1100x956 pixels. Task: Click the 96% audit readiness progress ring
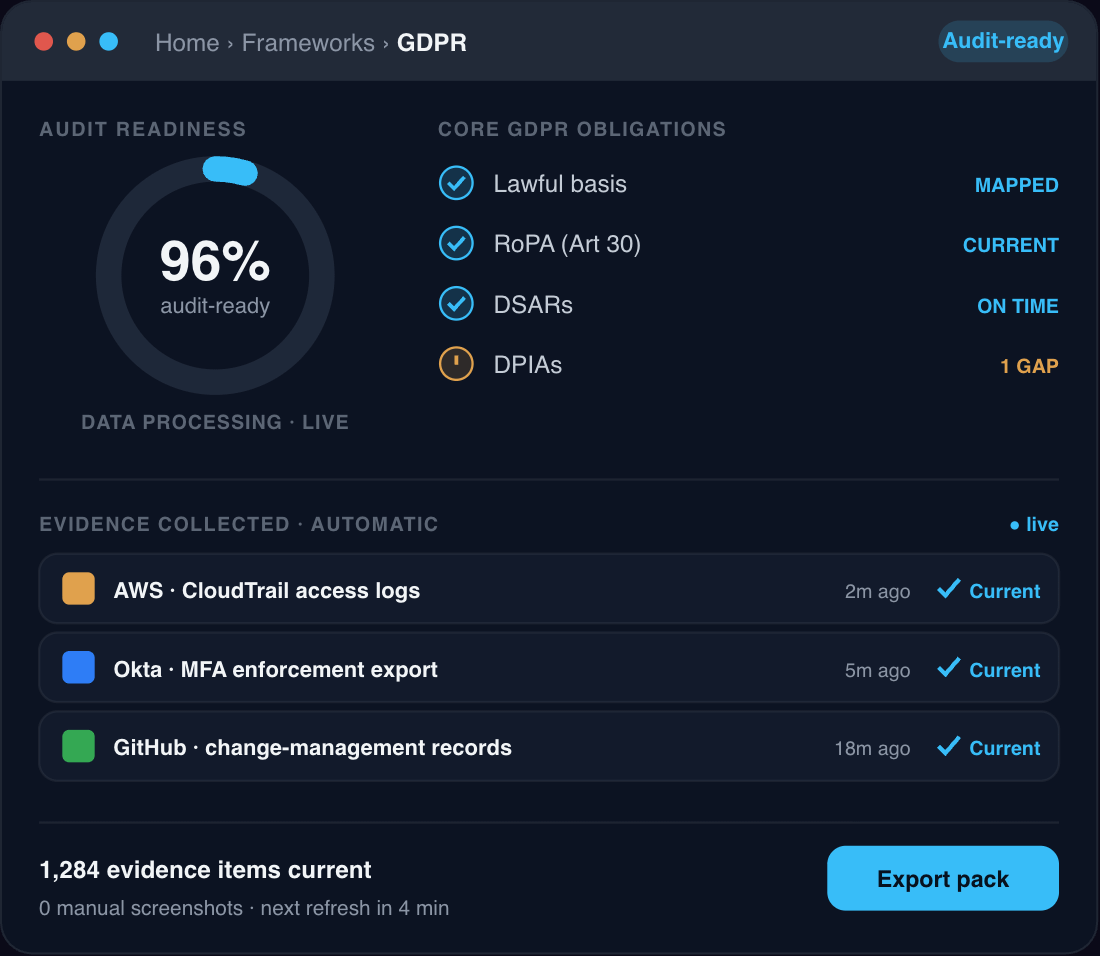215,276
